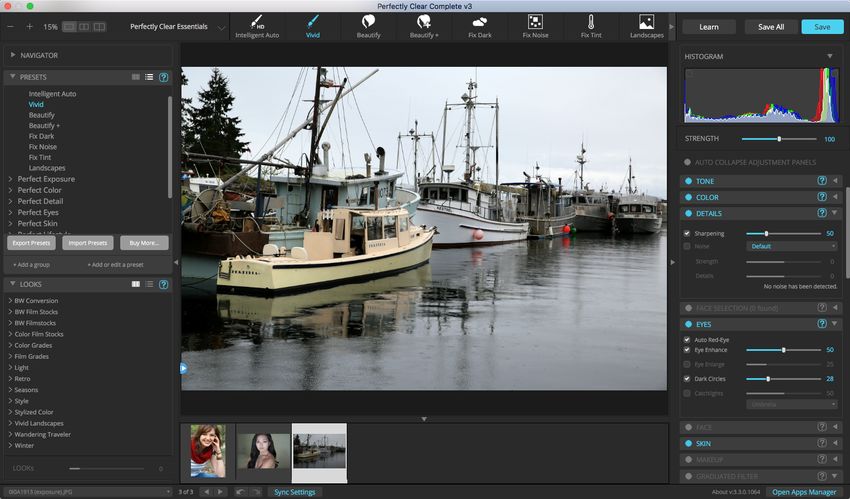Apply the Fix Noise toolbar preset

pyautogui.click(x=535, y=27)
